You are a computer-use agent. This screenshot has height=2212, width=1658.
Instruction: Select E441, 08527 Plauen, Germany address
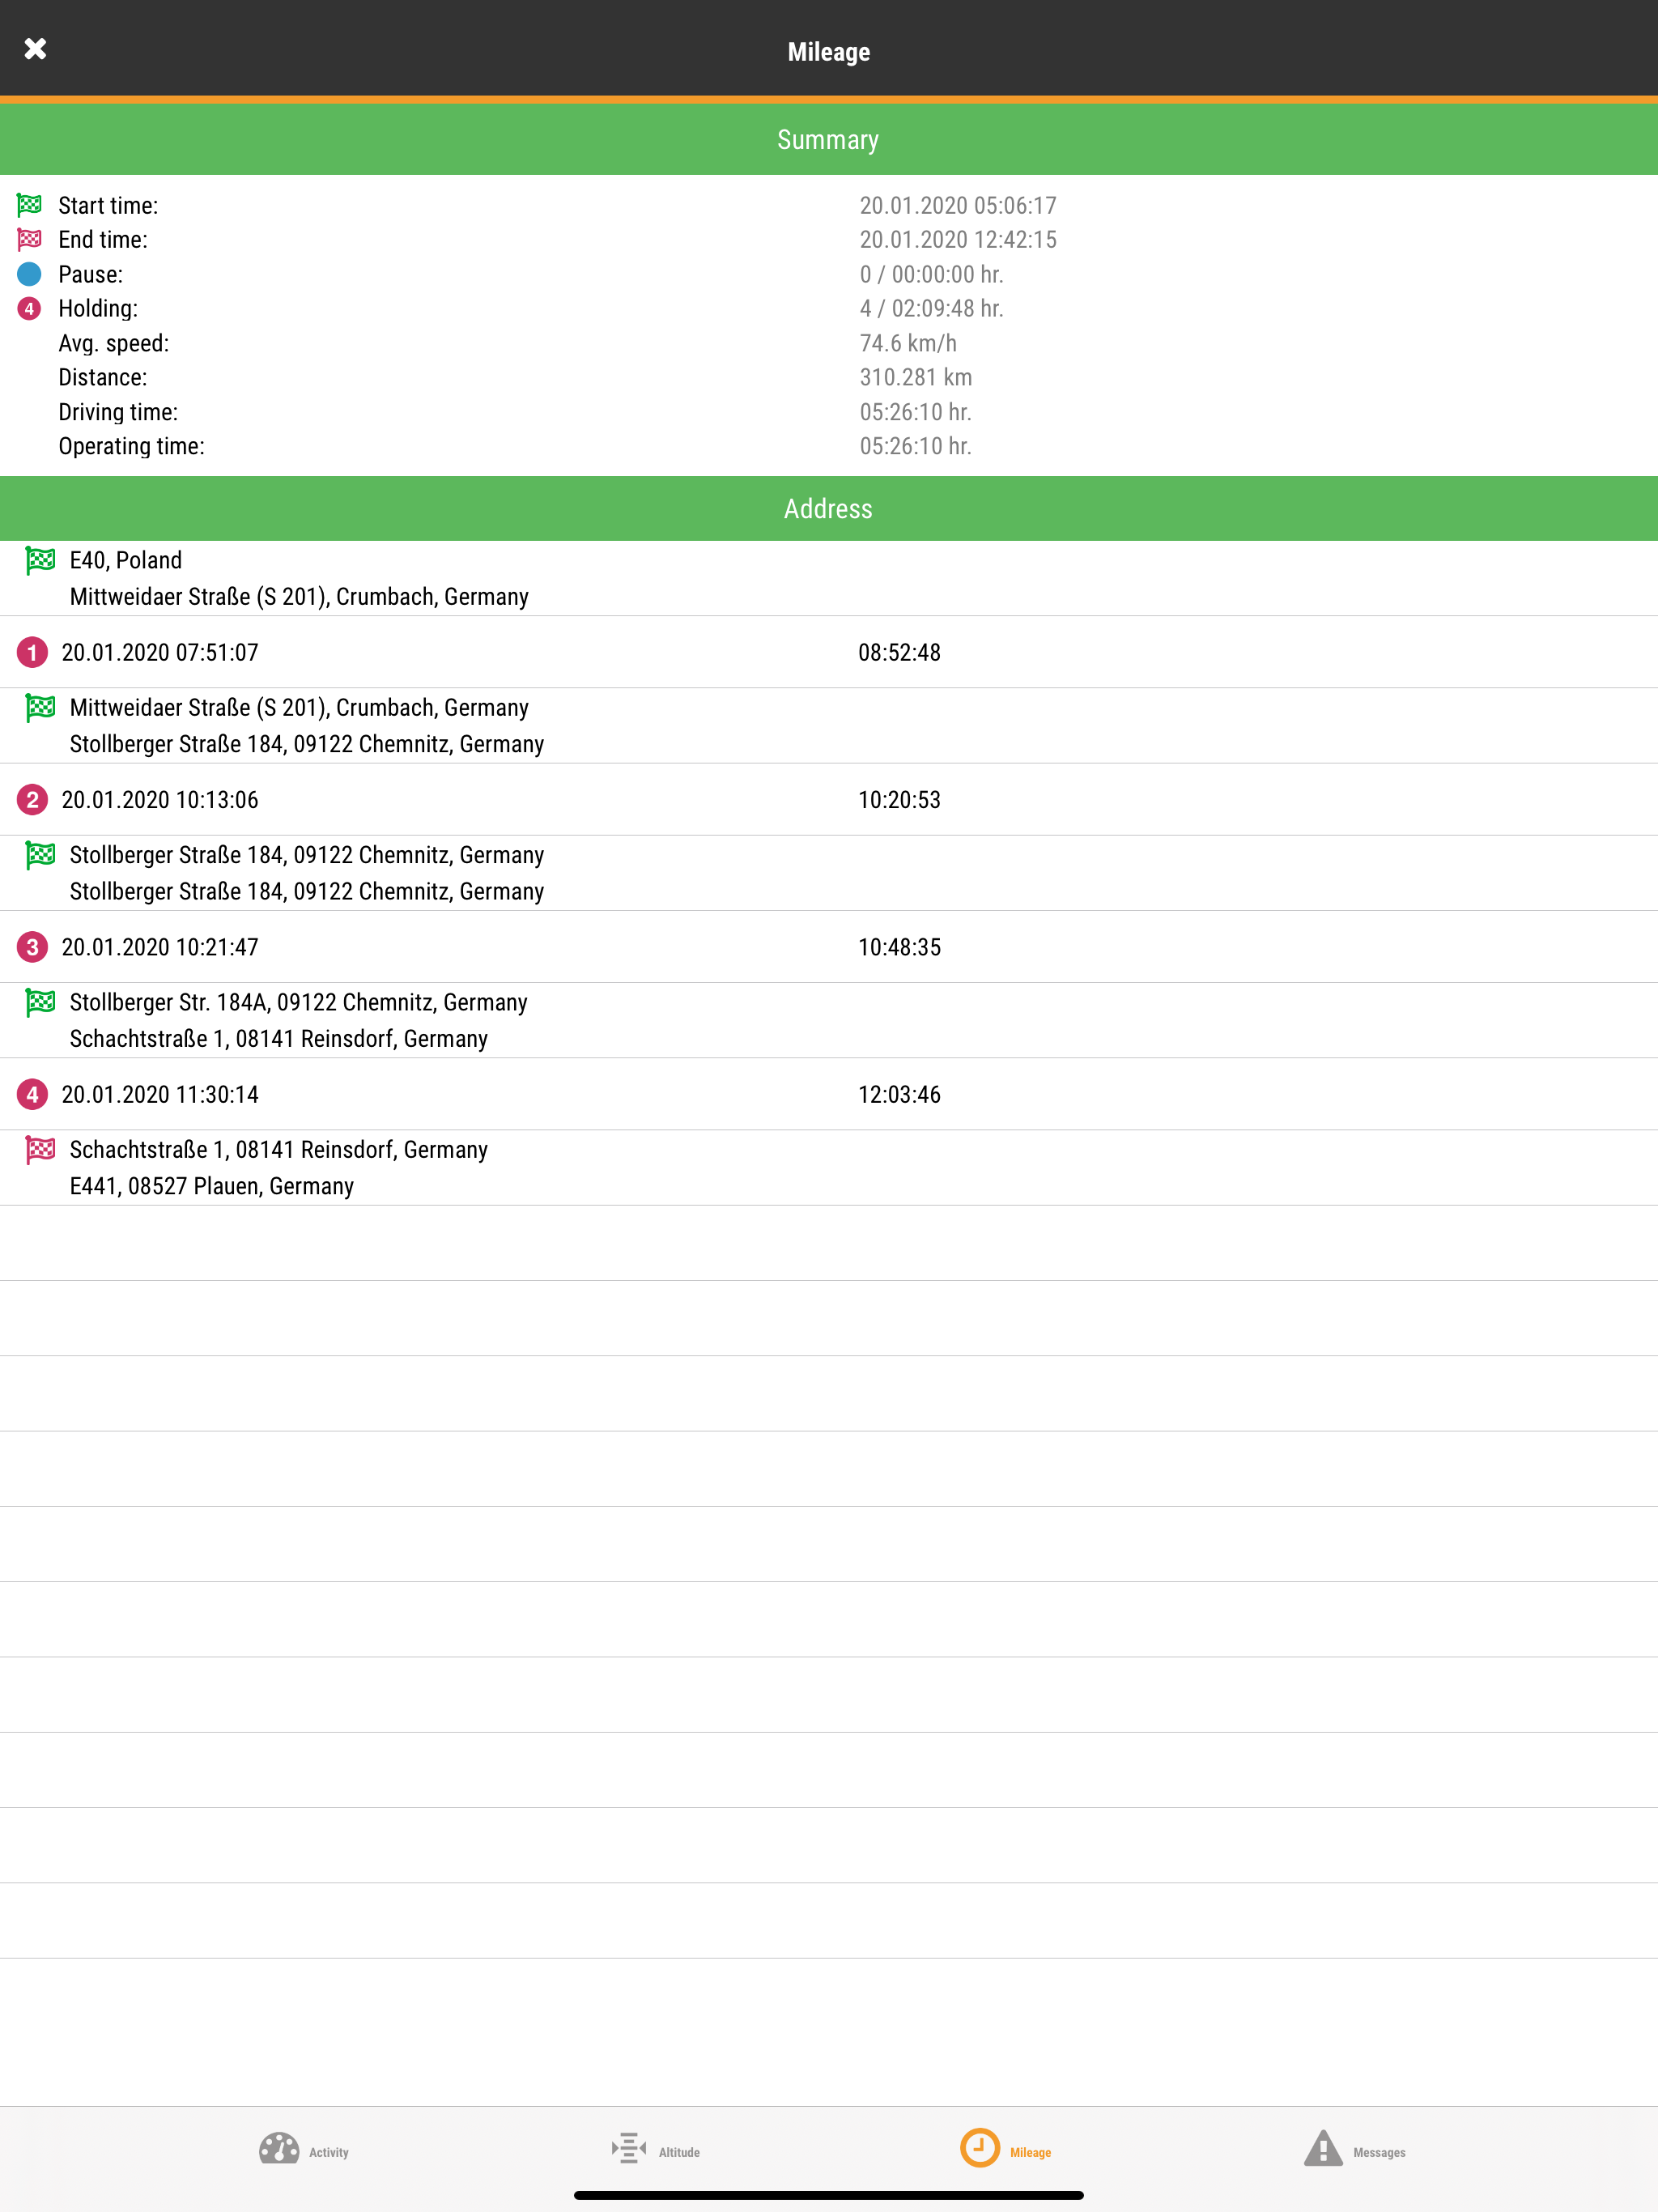point(212,1186)
